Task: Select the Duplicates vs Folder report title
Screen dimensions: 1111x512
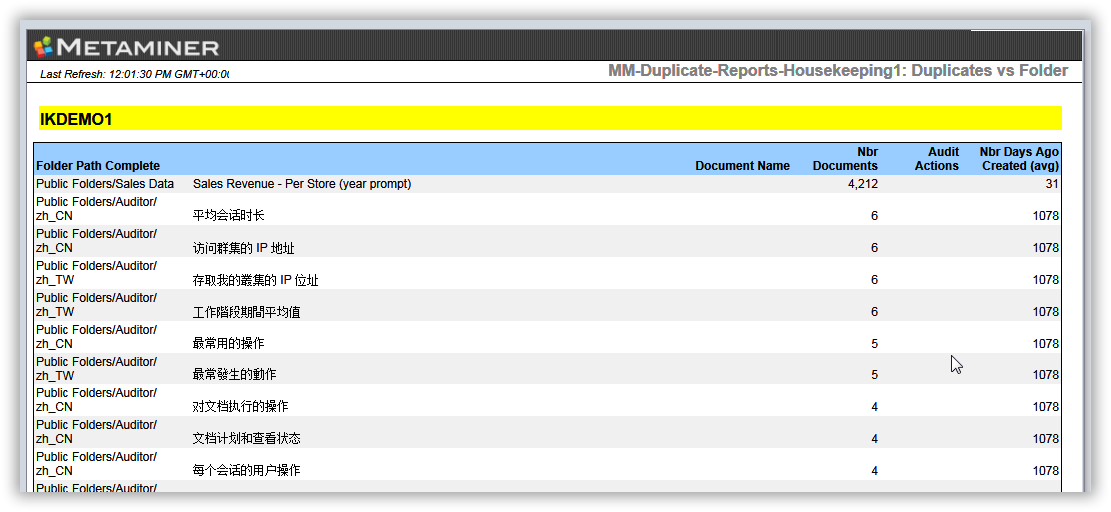Action: click(838, 71)
